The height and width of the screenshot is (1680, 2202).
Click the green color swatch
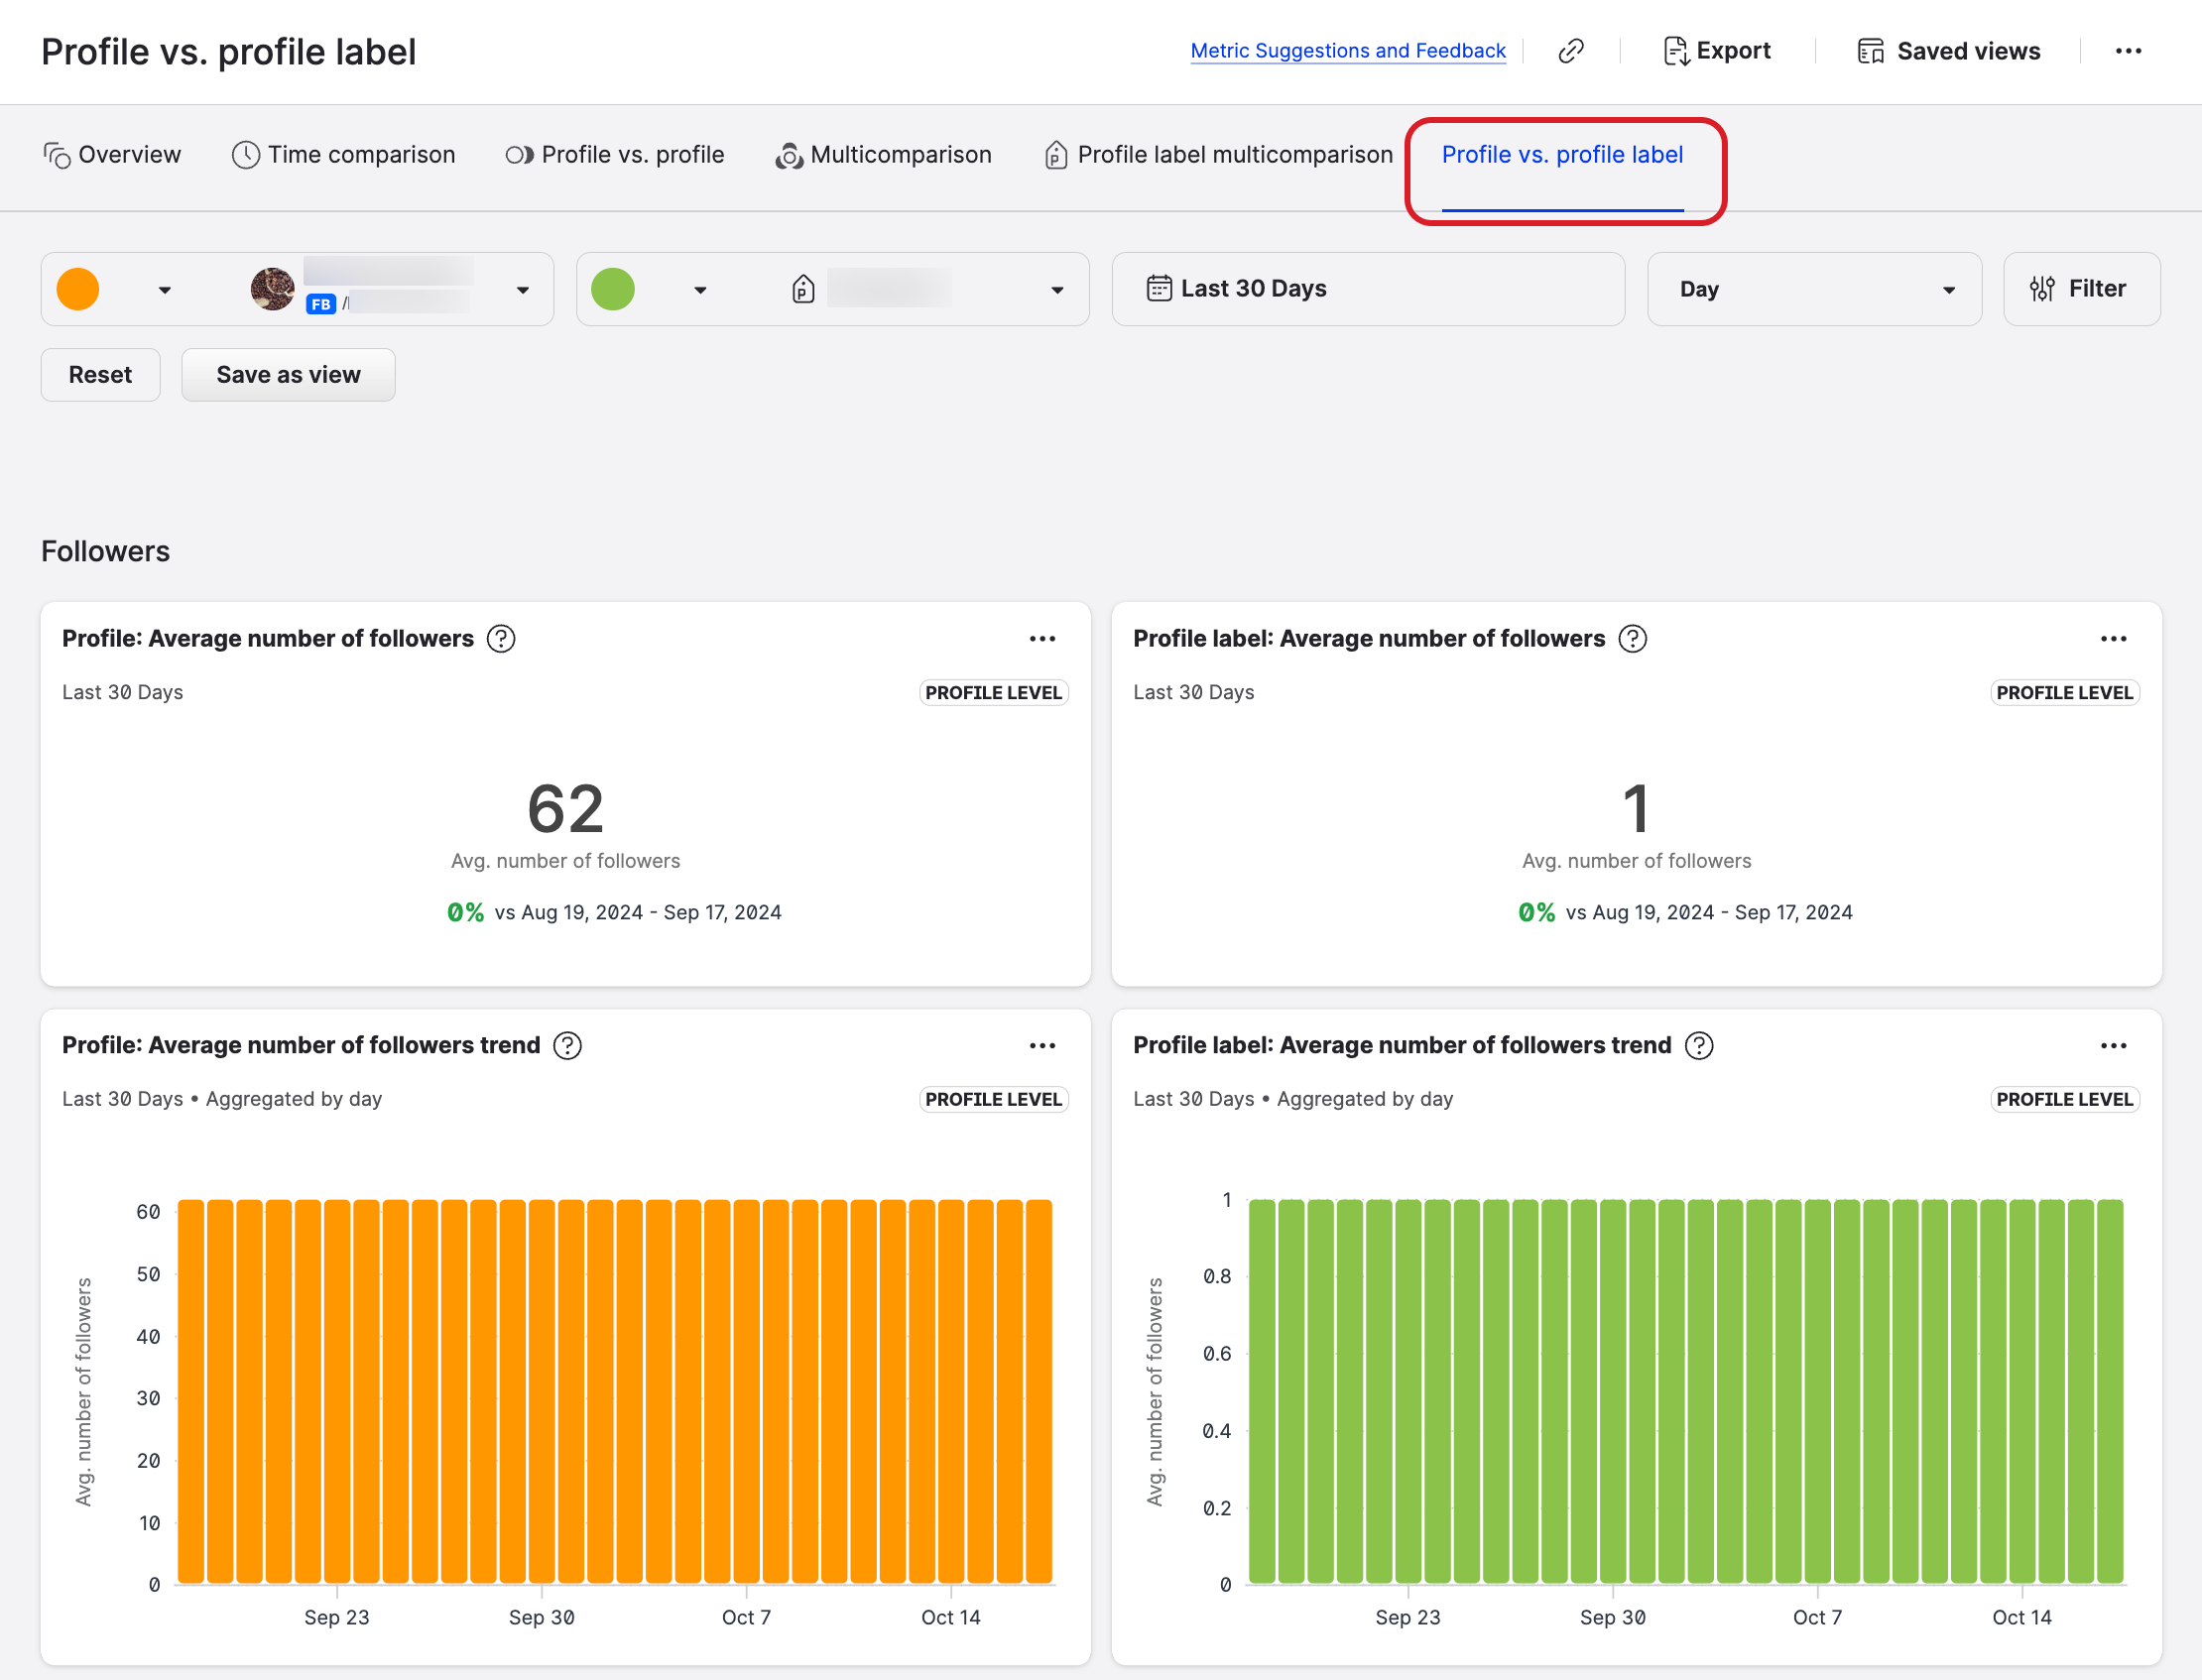point(613,289)
